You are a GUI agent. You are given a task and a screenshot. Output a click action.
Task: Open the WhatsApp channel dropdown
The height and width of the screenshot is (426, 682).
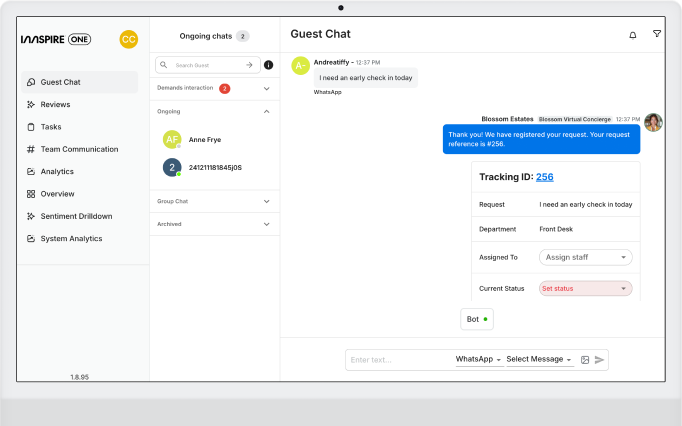point(479,359)
